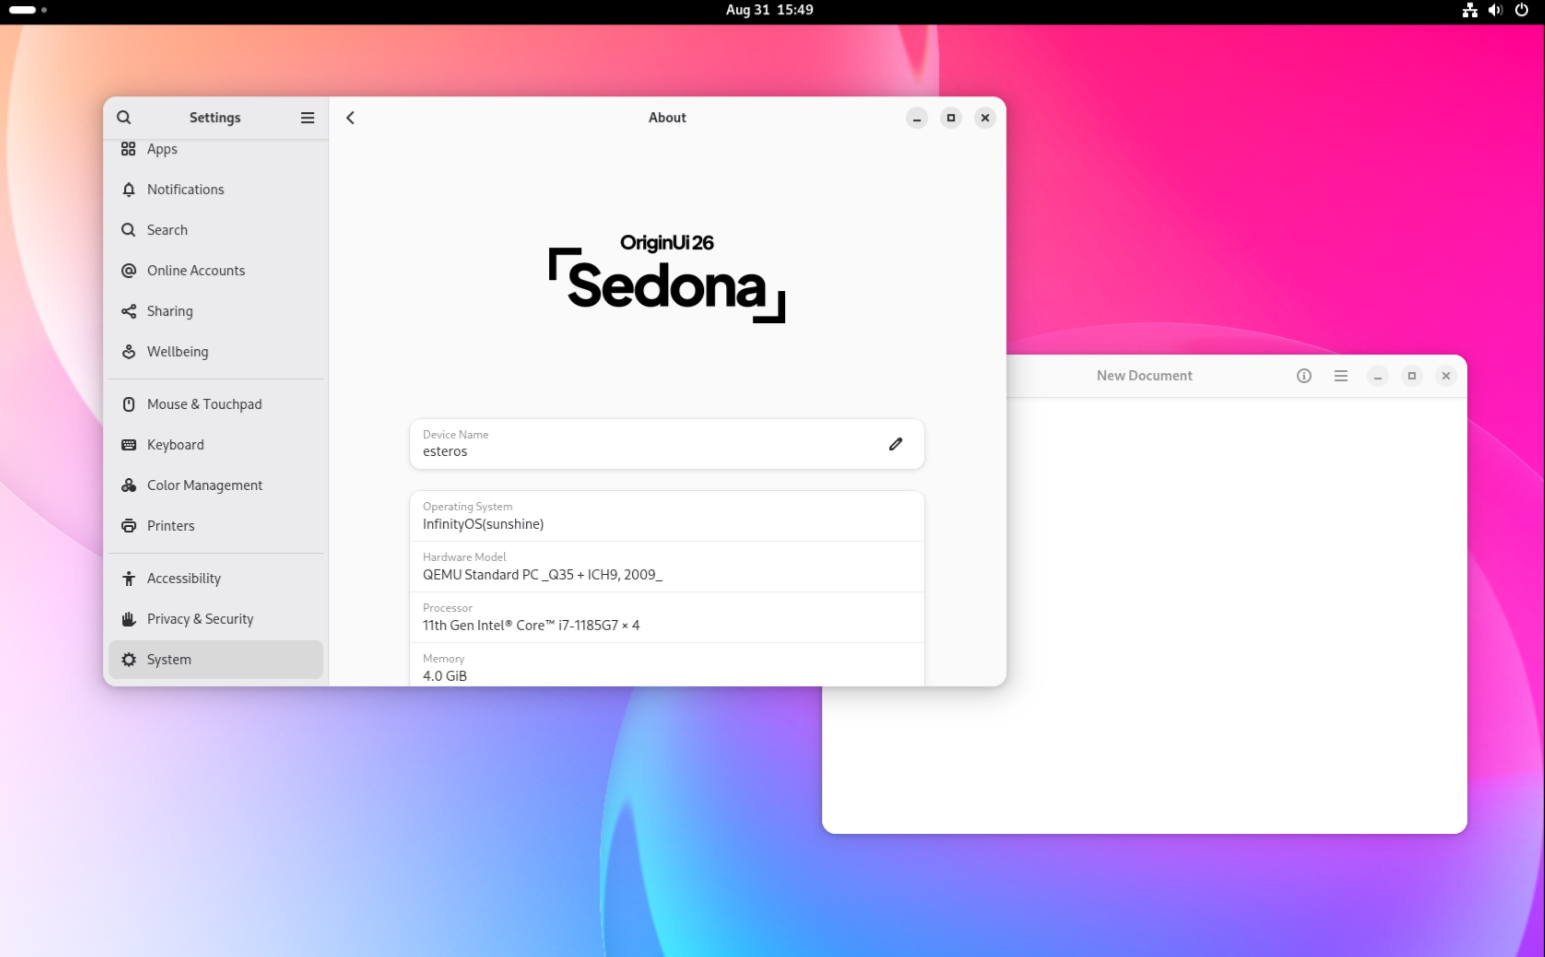Screen dimensions: 1545x957
Task: Open the network status icon in top bar
Action: point(1470,10)
